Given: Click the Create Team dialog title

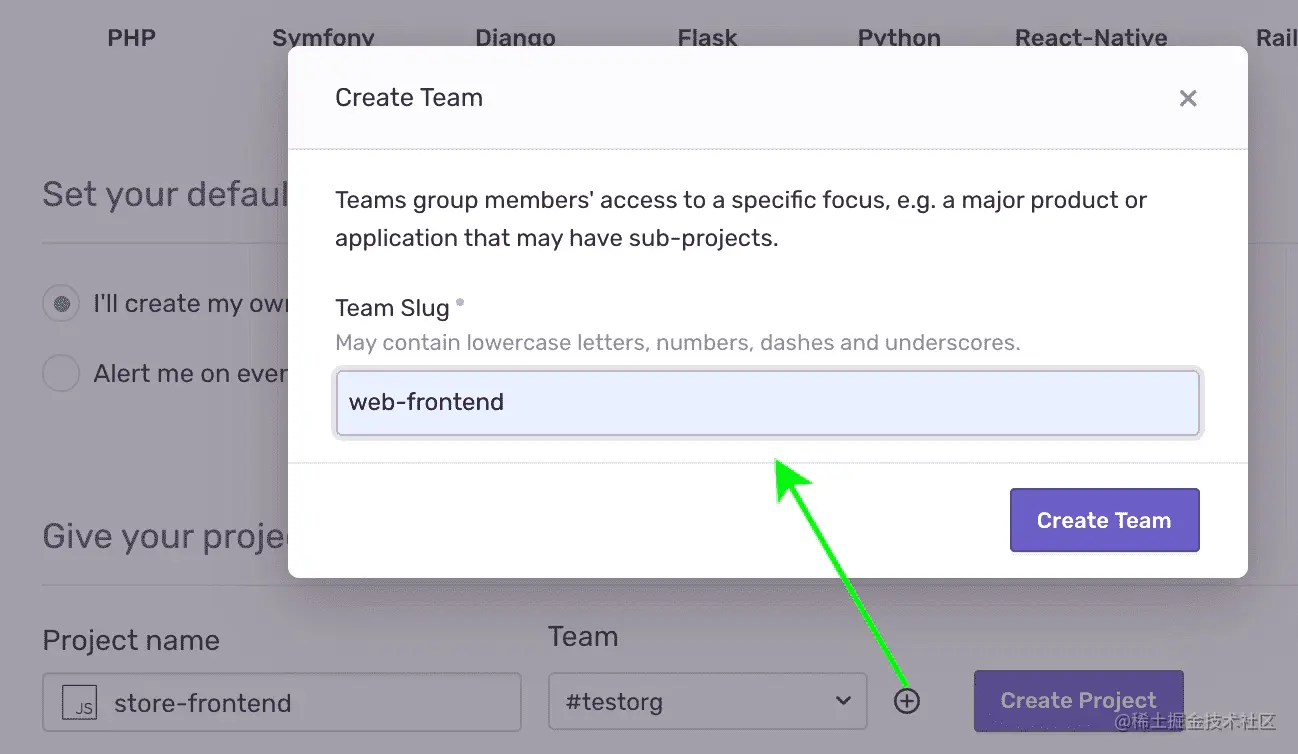Looking at the screenshot, I should tap(409, 98).
